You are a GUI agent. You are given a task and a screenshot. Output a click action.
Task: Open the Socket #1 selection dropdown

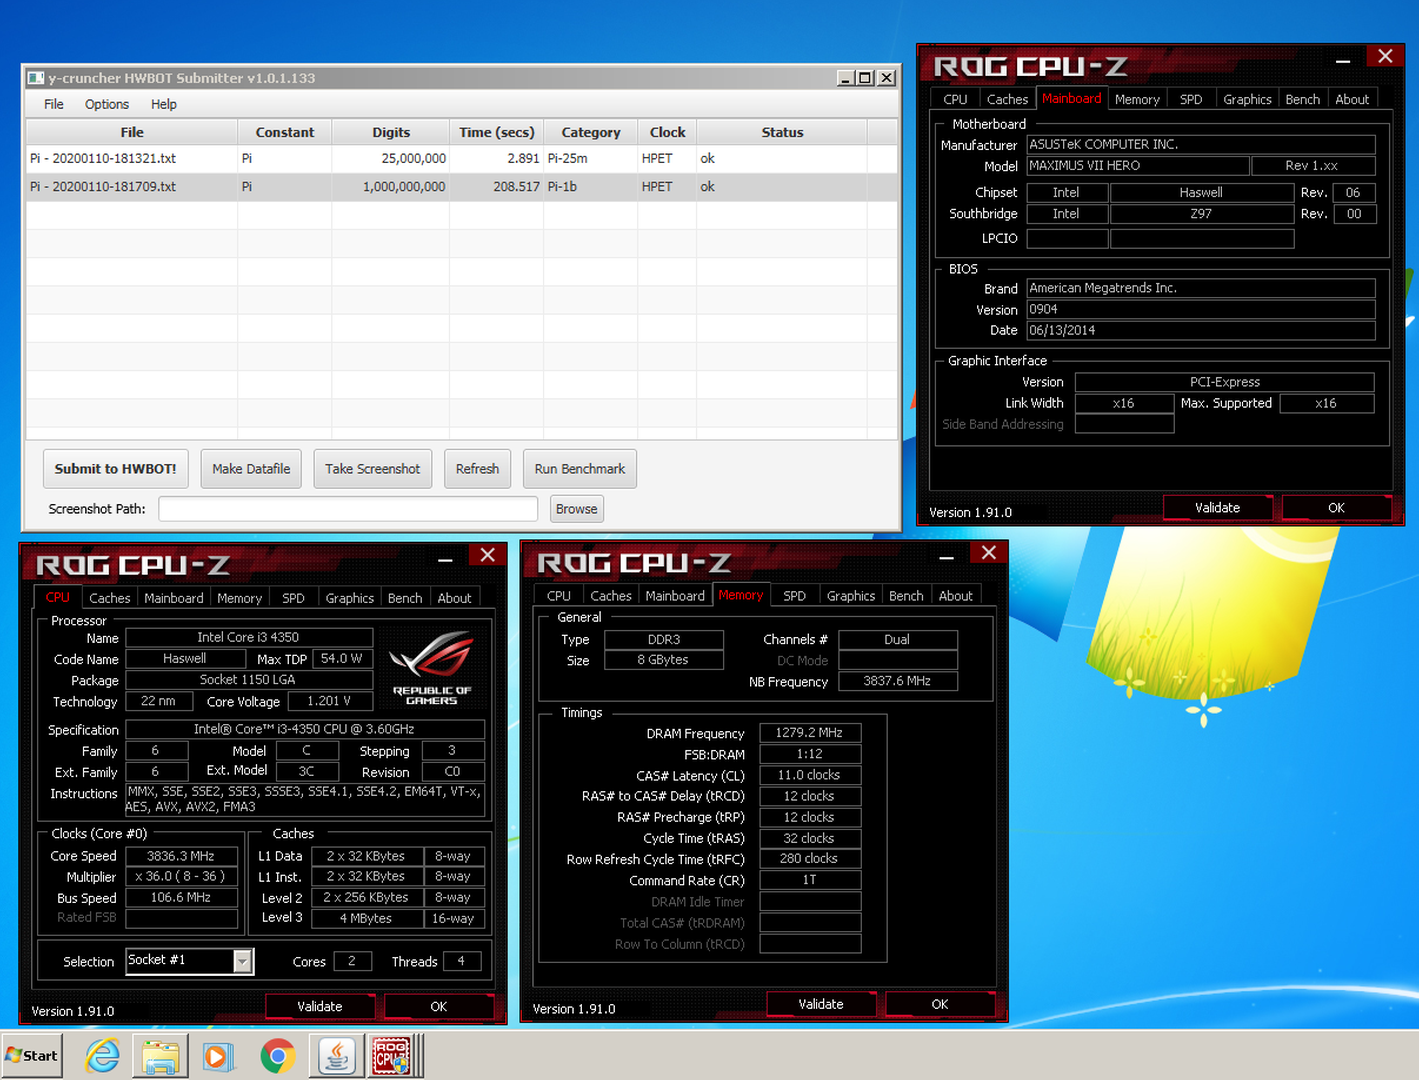242,961
